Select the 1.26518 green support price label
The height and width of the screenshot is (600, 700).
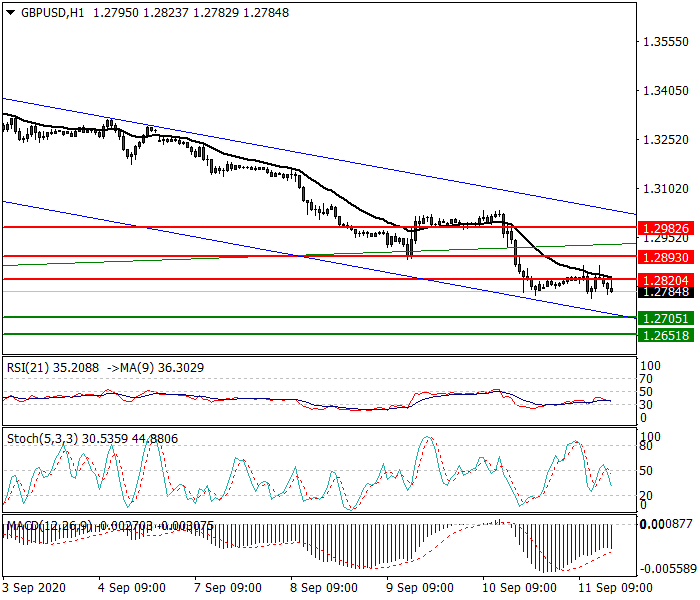(666, 335)
